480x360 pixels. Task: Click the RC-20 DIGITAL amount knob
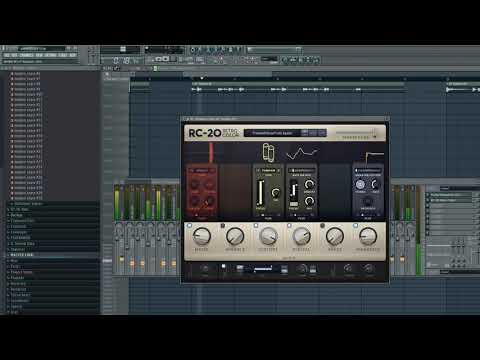tap(301, 236)
